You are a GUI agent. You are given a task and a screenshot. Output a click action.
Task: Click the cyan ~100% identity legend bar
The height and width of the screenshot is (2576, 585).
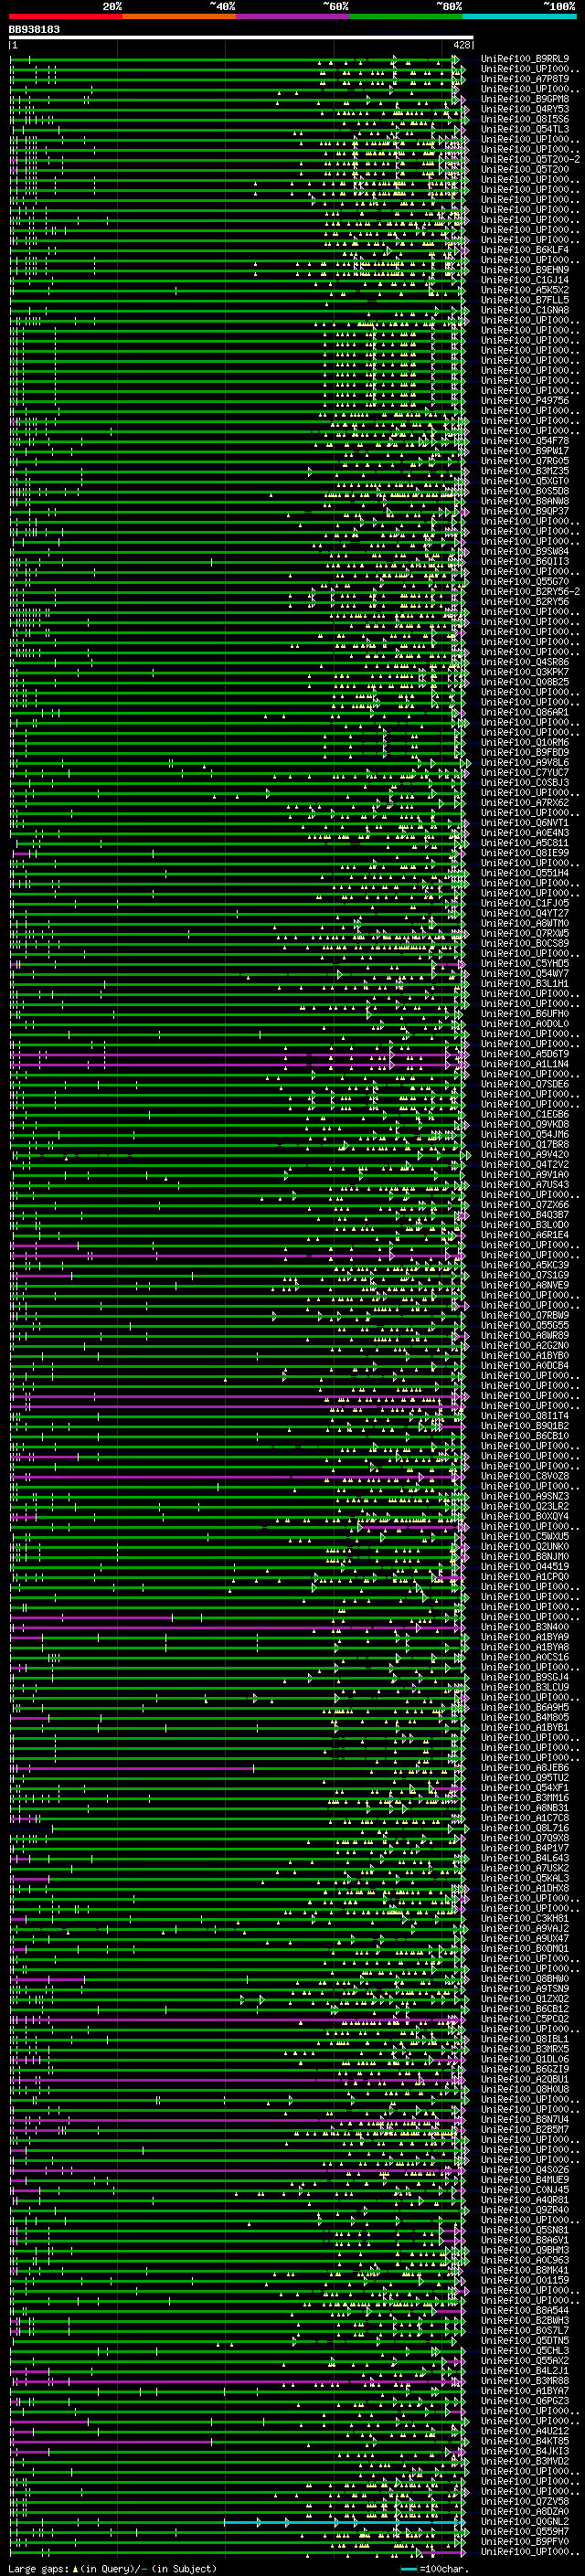point(519,16)
